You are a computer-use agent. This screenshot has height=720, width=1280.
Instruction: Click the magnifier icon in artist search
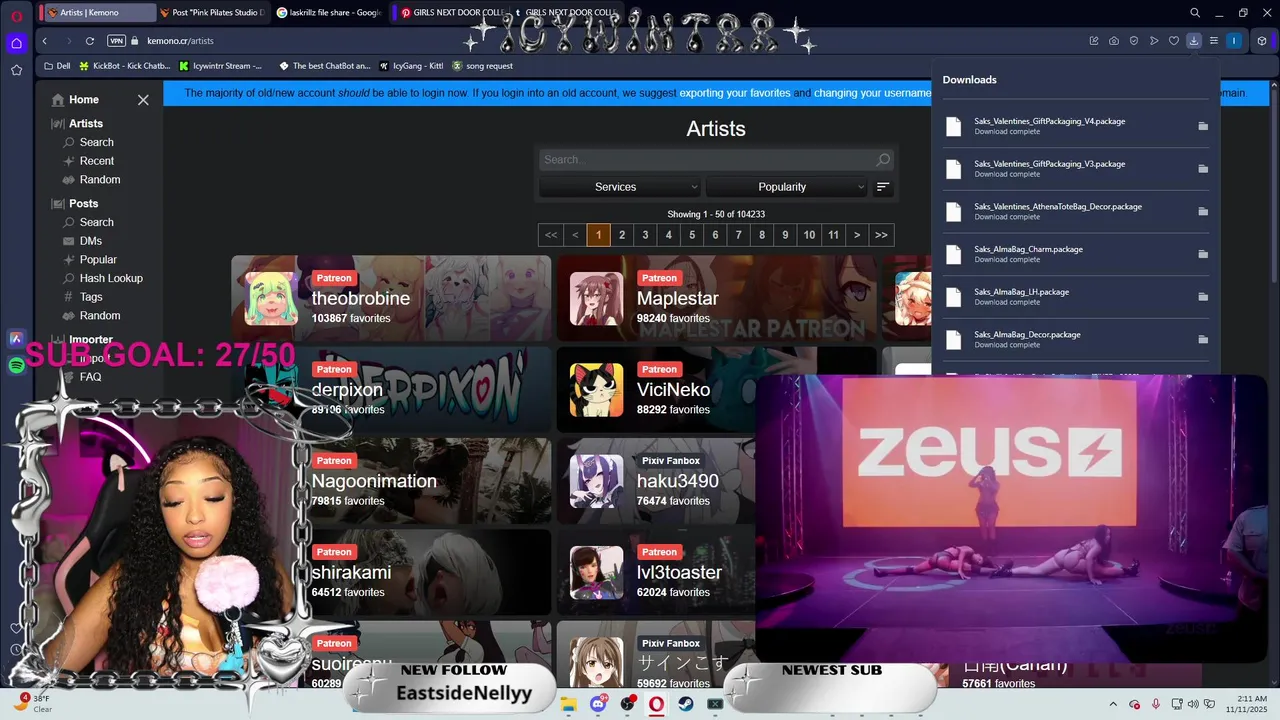[883, 160]
